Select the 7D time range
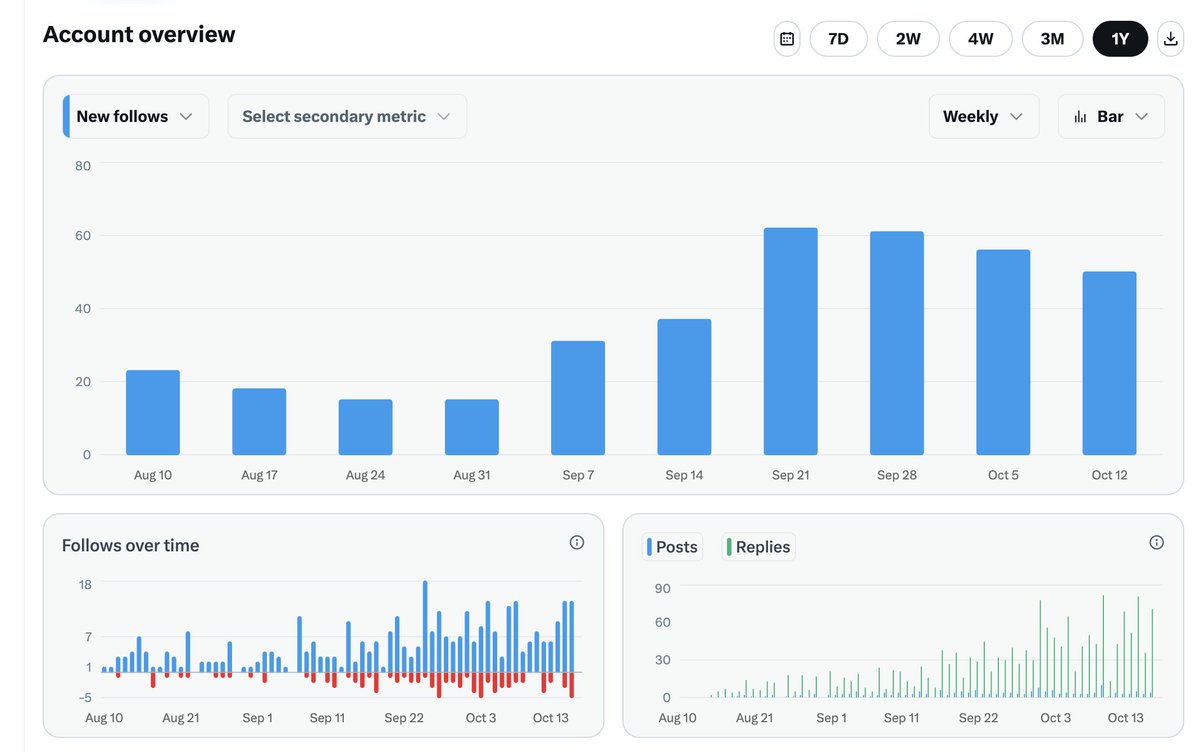Image resolution: width=1200 pixels, height=752 pixels. [x=838, y=39]
